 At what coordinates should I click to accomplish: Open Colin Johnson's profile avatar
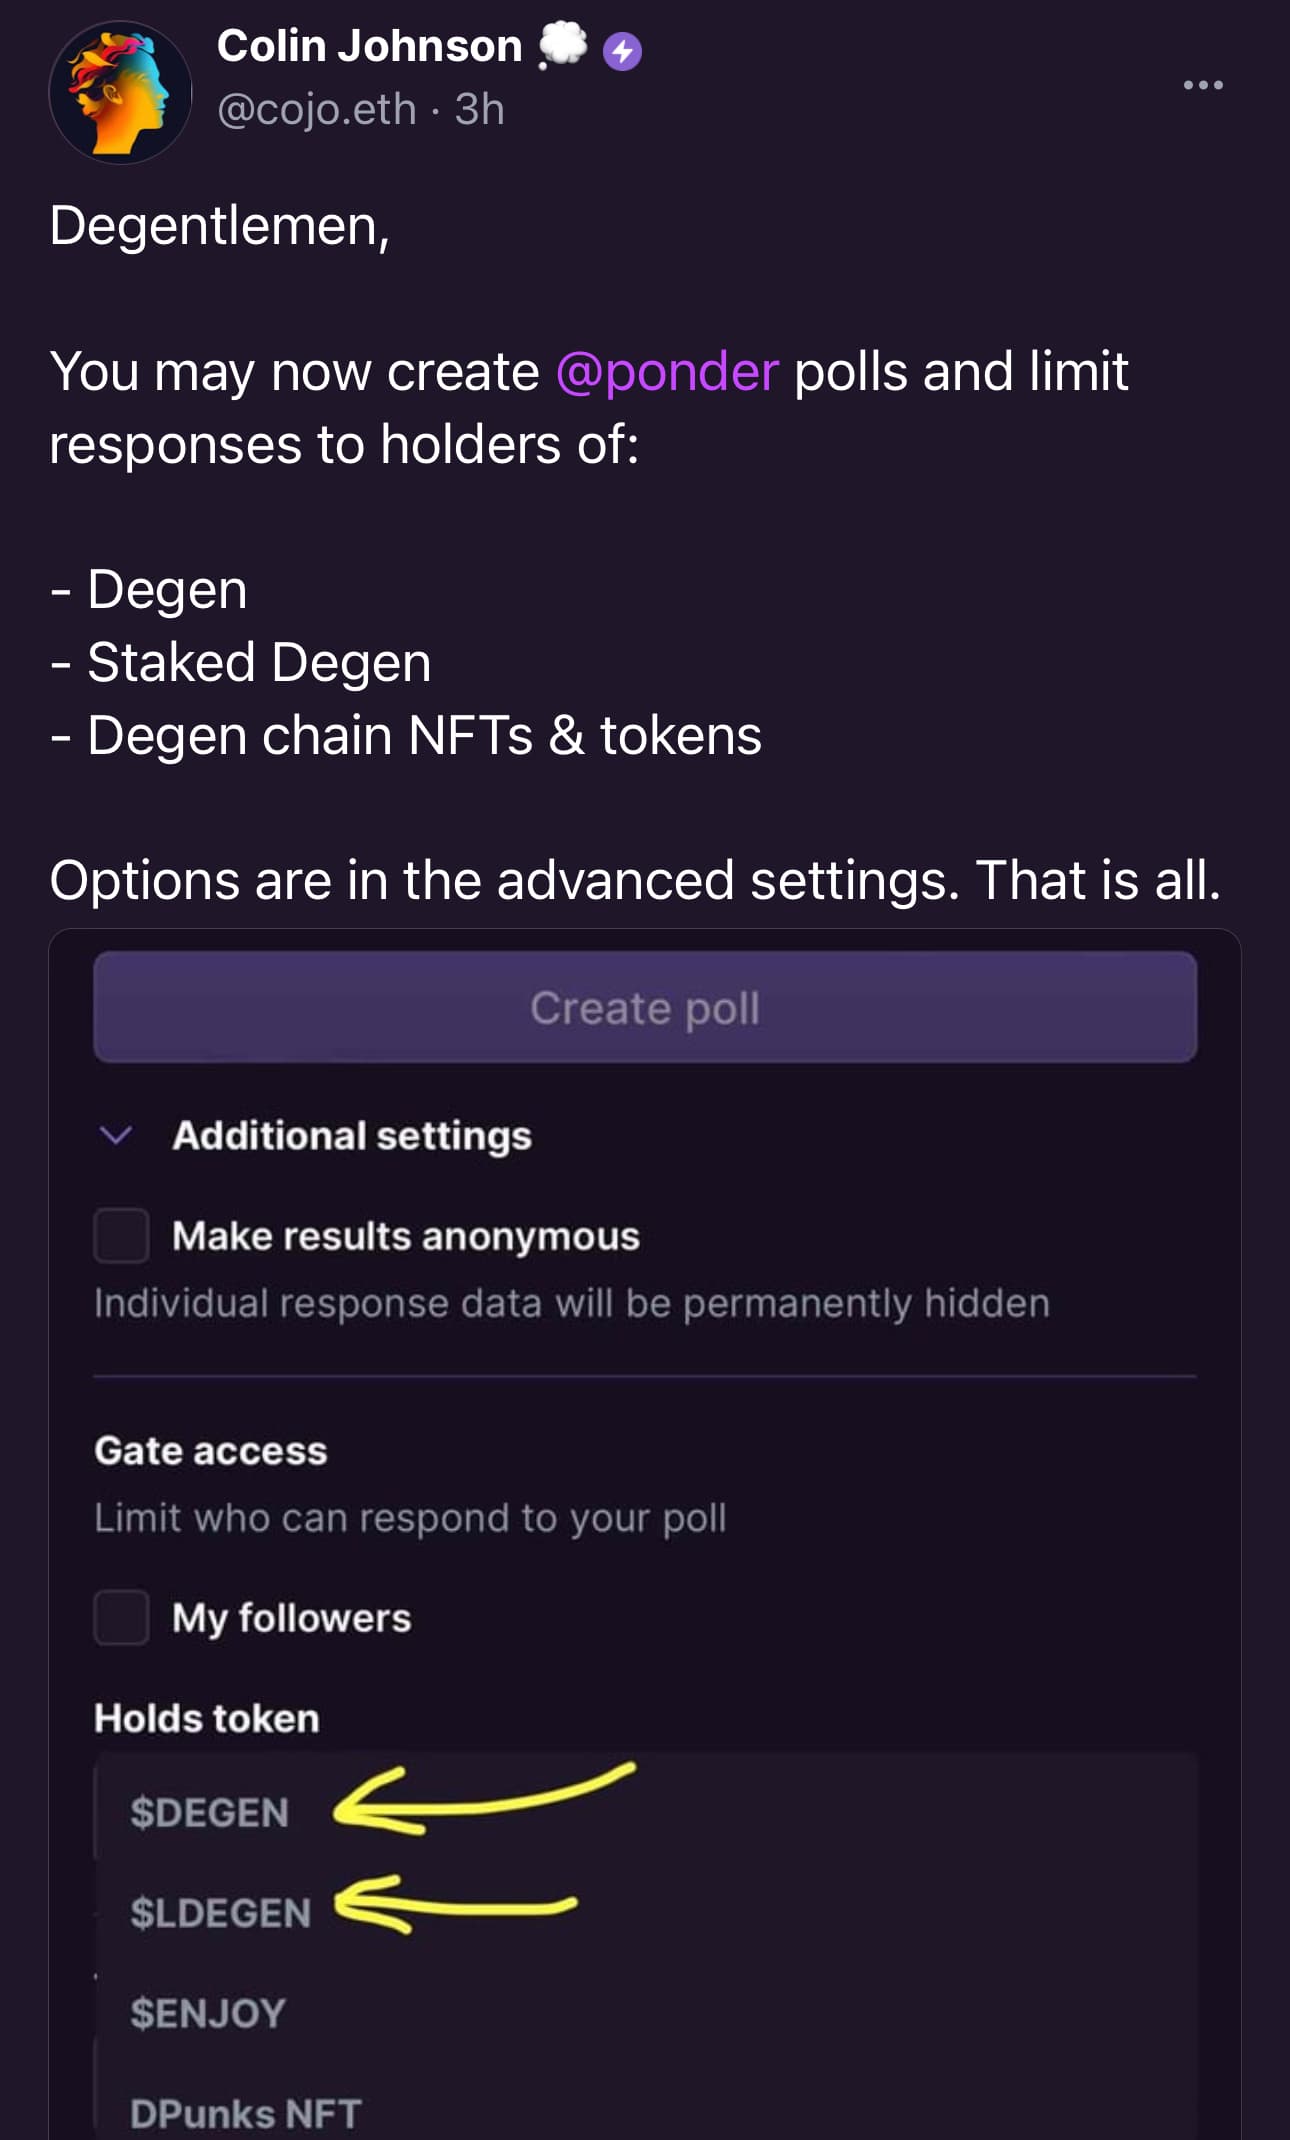pyautogui.click(x=121, y=93)
